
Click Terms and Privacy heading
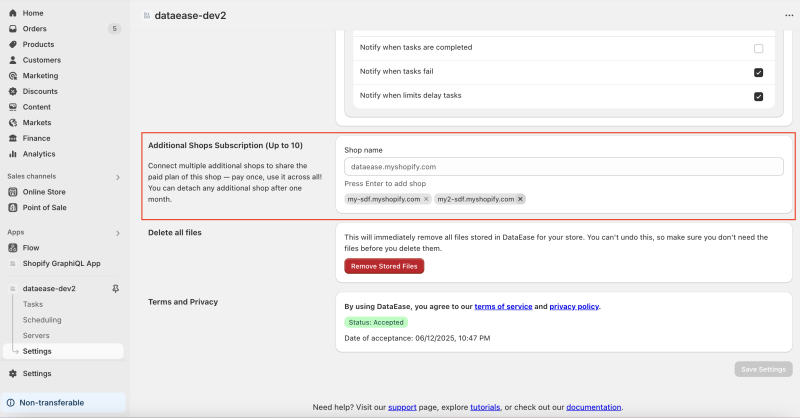pos(183,302)
